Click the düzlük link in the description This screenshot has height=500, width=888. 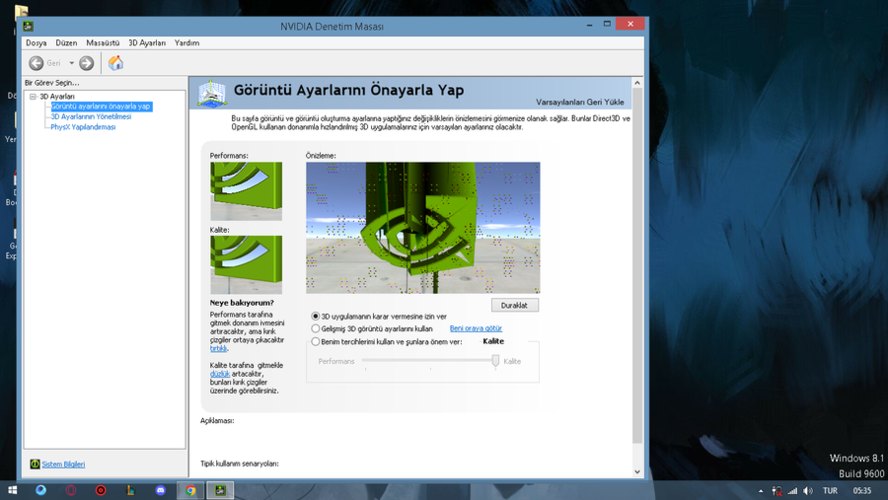tap(220, 374)
